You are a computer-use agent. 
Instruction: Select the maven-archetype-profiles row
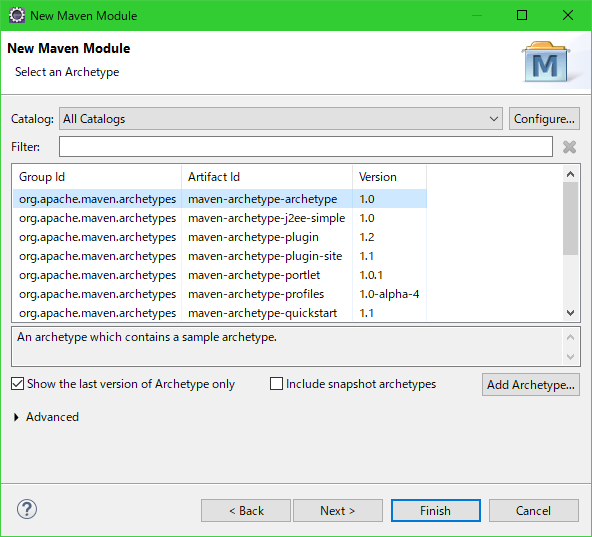pyautogui.click(x=220, y=294)
